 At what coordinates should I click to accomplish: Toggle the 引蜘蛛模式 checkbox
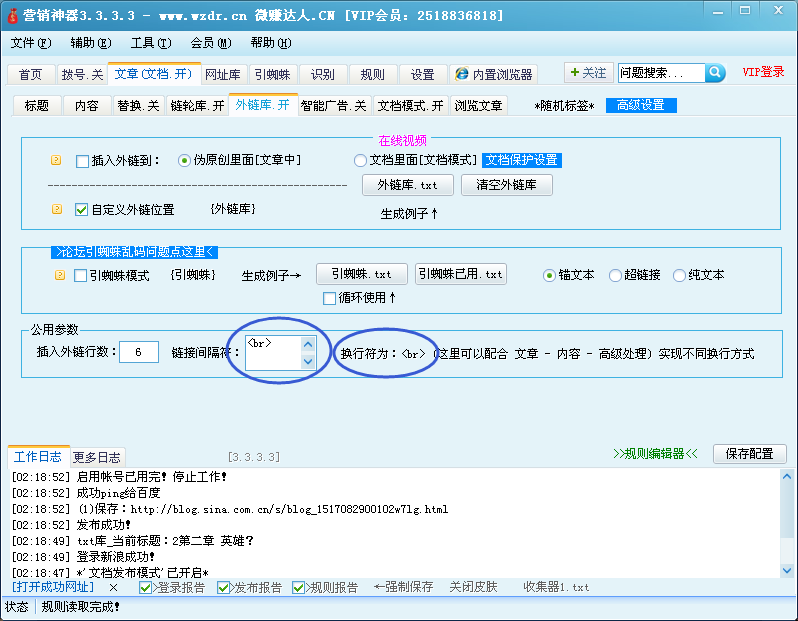(x=80, y=275)
